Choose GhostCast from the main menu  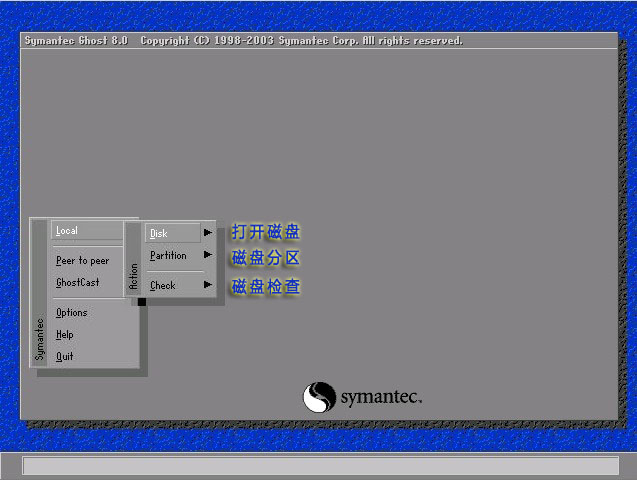78,282
